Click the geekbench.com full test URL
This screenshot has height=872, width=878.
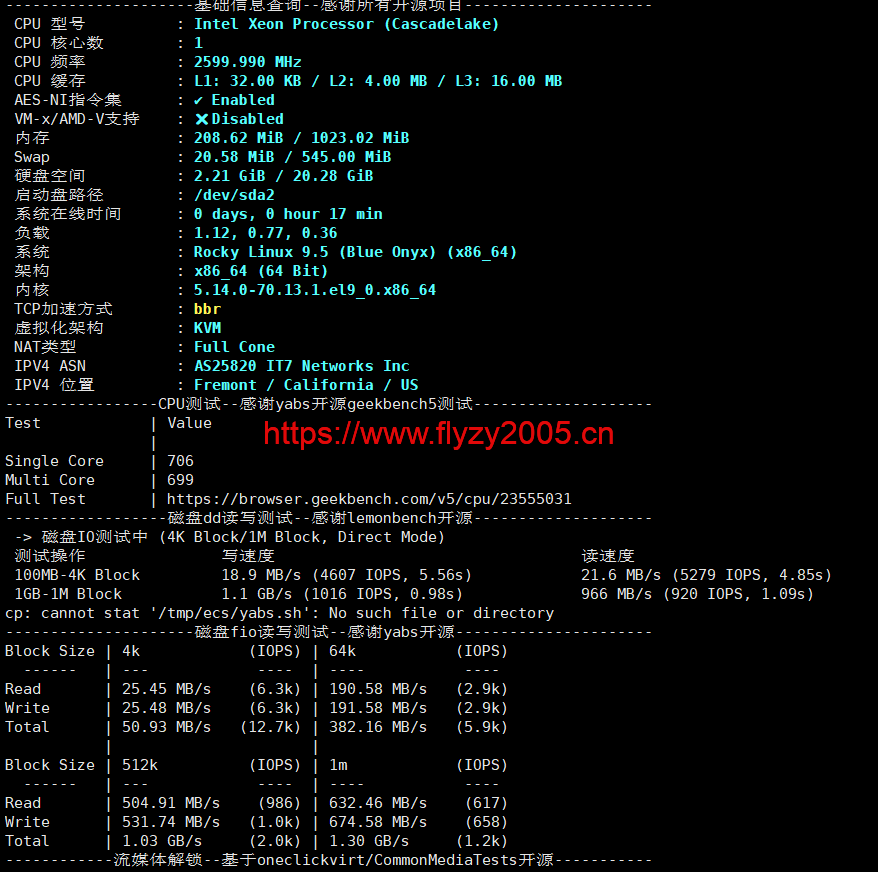[x=369, y=499]
